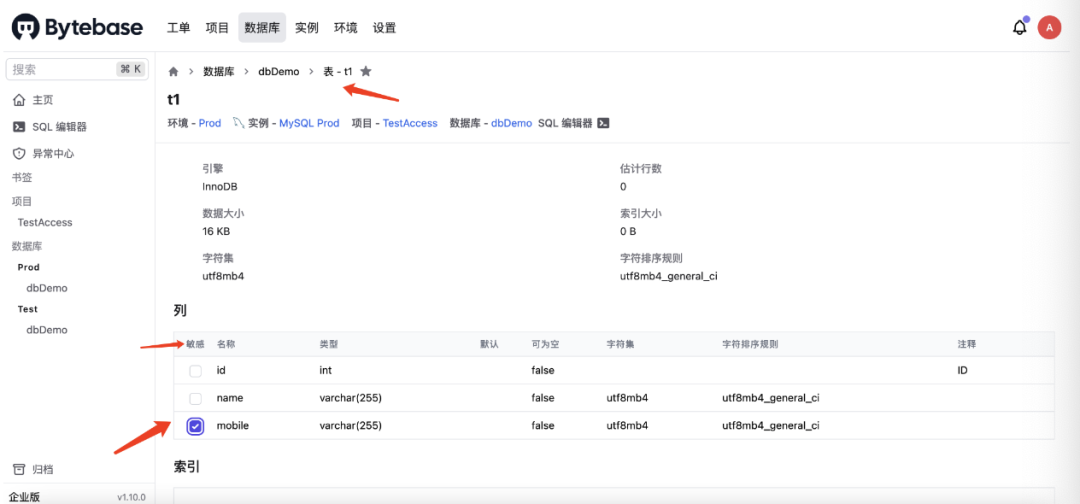Open 异常中心 in the sidebar
This screenshot has height=504, width=1080.
53,153
